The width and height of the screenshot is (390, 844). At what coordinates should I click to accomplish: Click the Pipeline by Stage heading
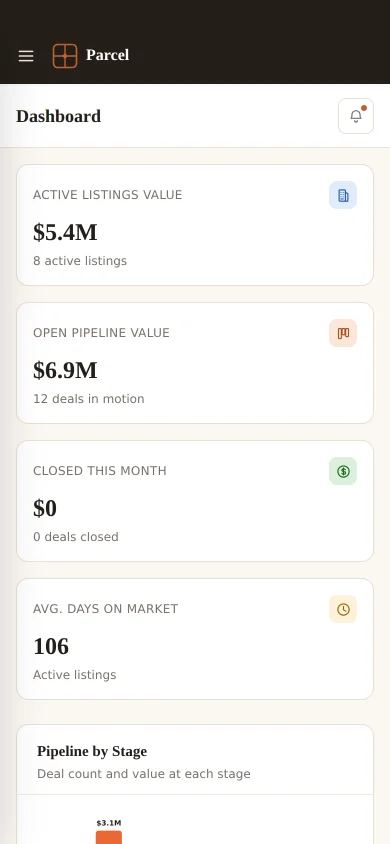(x=92, y=751)
